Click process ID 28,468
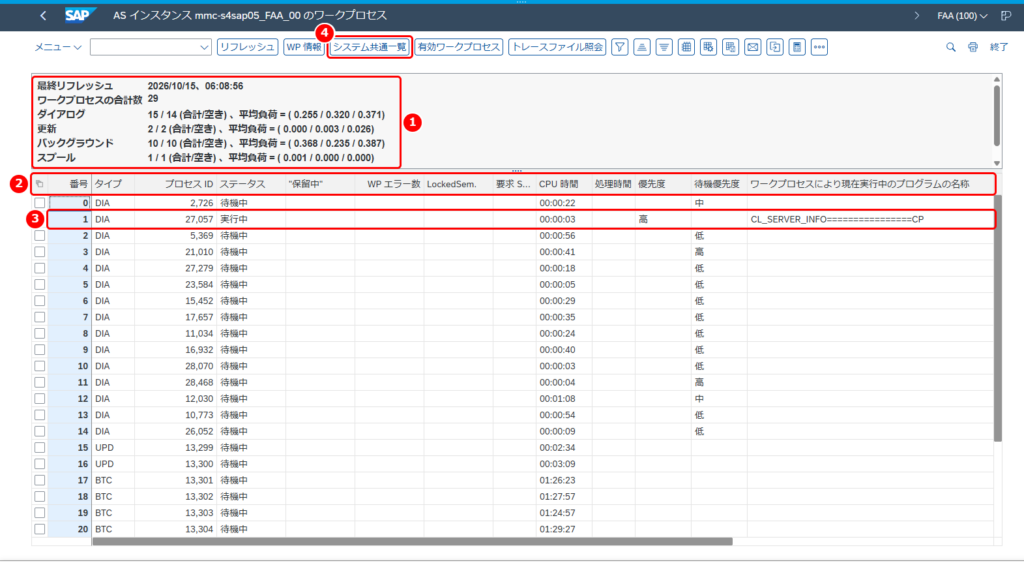 [x=176, y=383]
